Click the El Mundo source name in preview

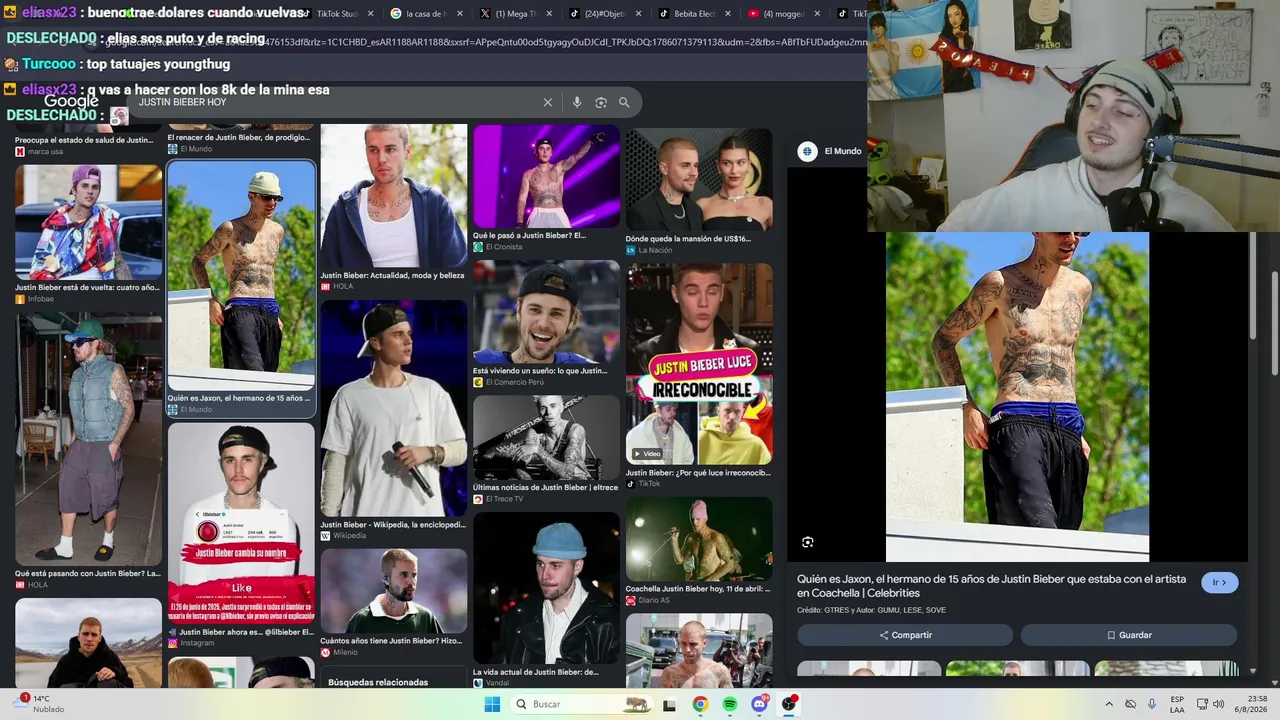point(843,151)
